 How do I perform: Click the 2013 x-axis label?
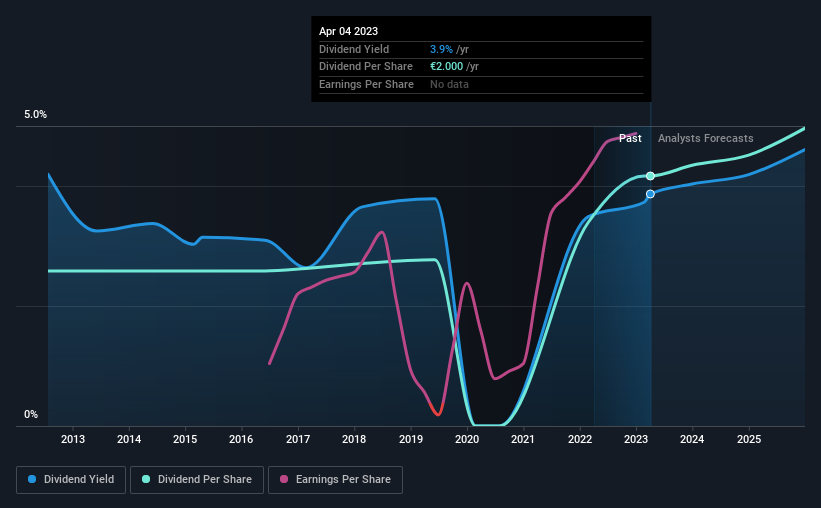tap(73, 439)
